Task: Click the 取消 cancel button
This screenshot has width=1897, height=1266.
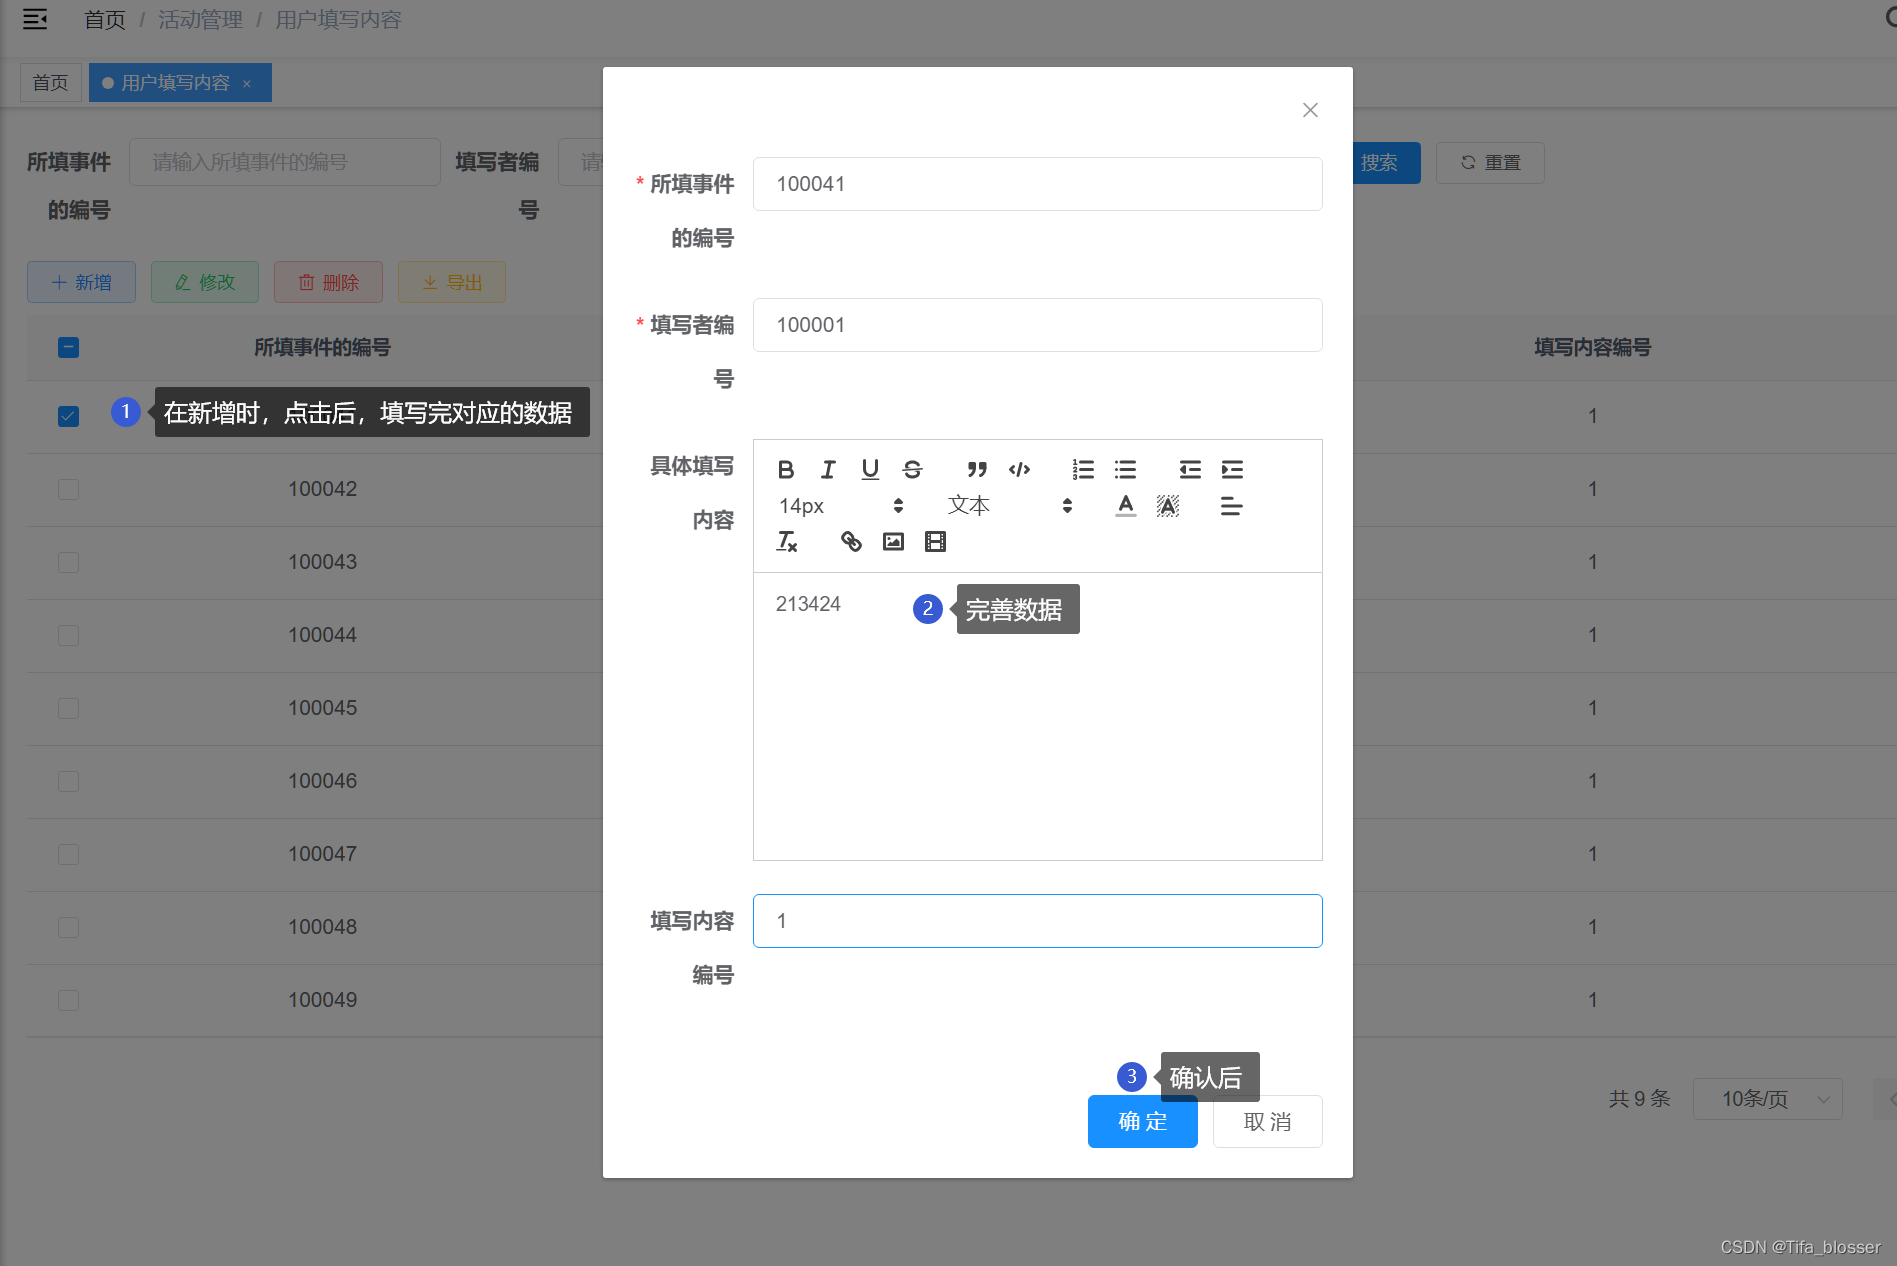Action: (x=1267, y=1122)
